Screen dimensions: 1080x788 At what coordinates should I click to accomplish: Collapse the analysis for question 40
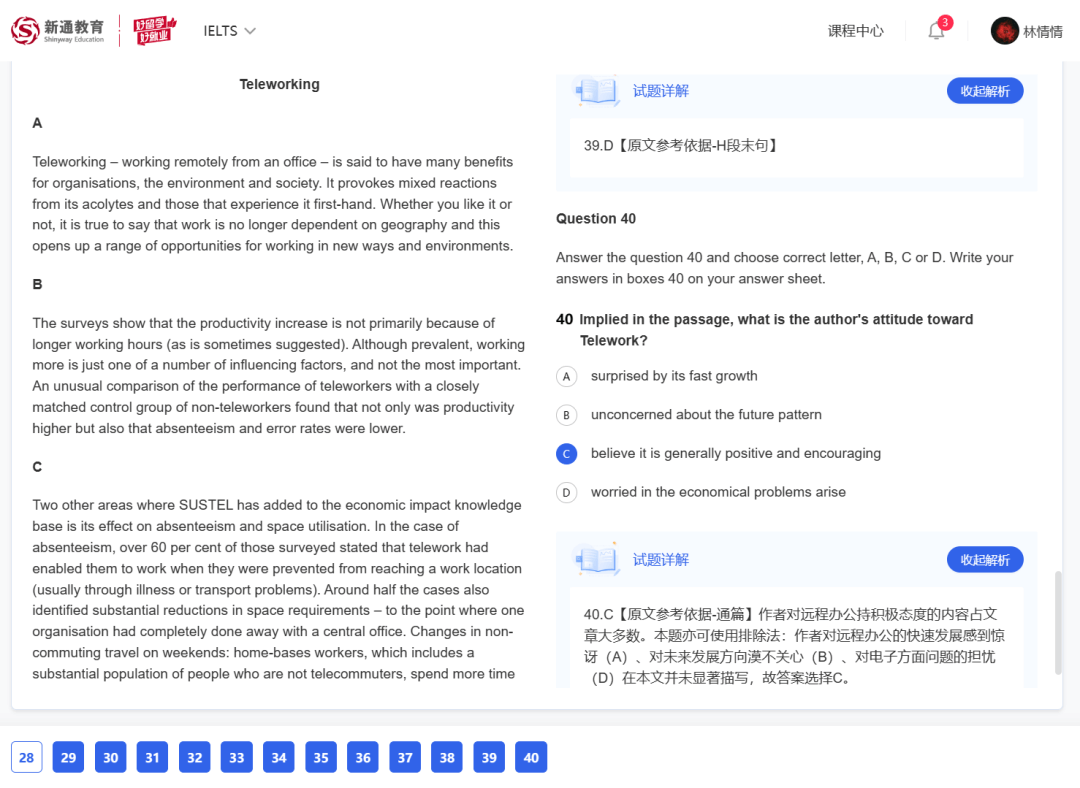(x=985, y=560)
